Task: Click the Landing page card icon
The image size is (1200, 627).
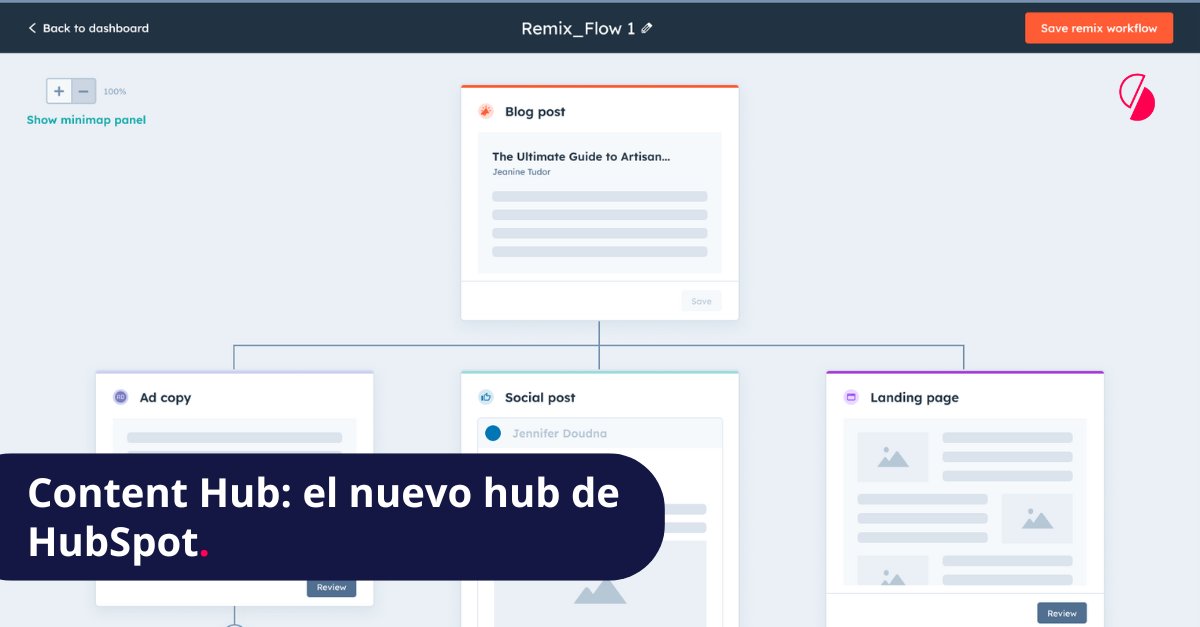Action: pyautogui.click(x=851, y=397)
